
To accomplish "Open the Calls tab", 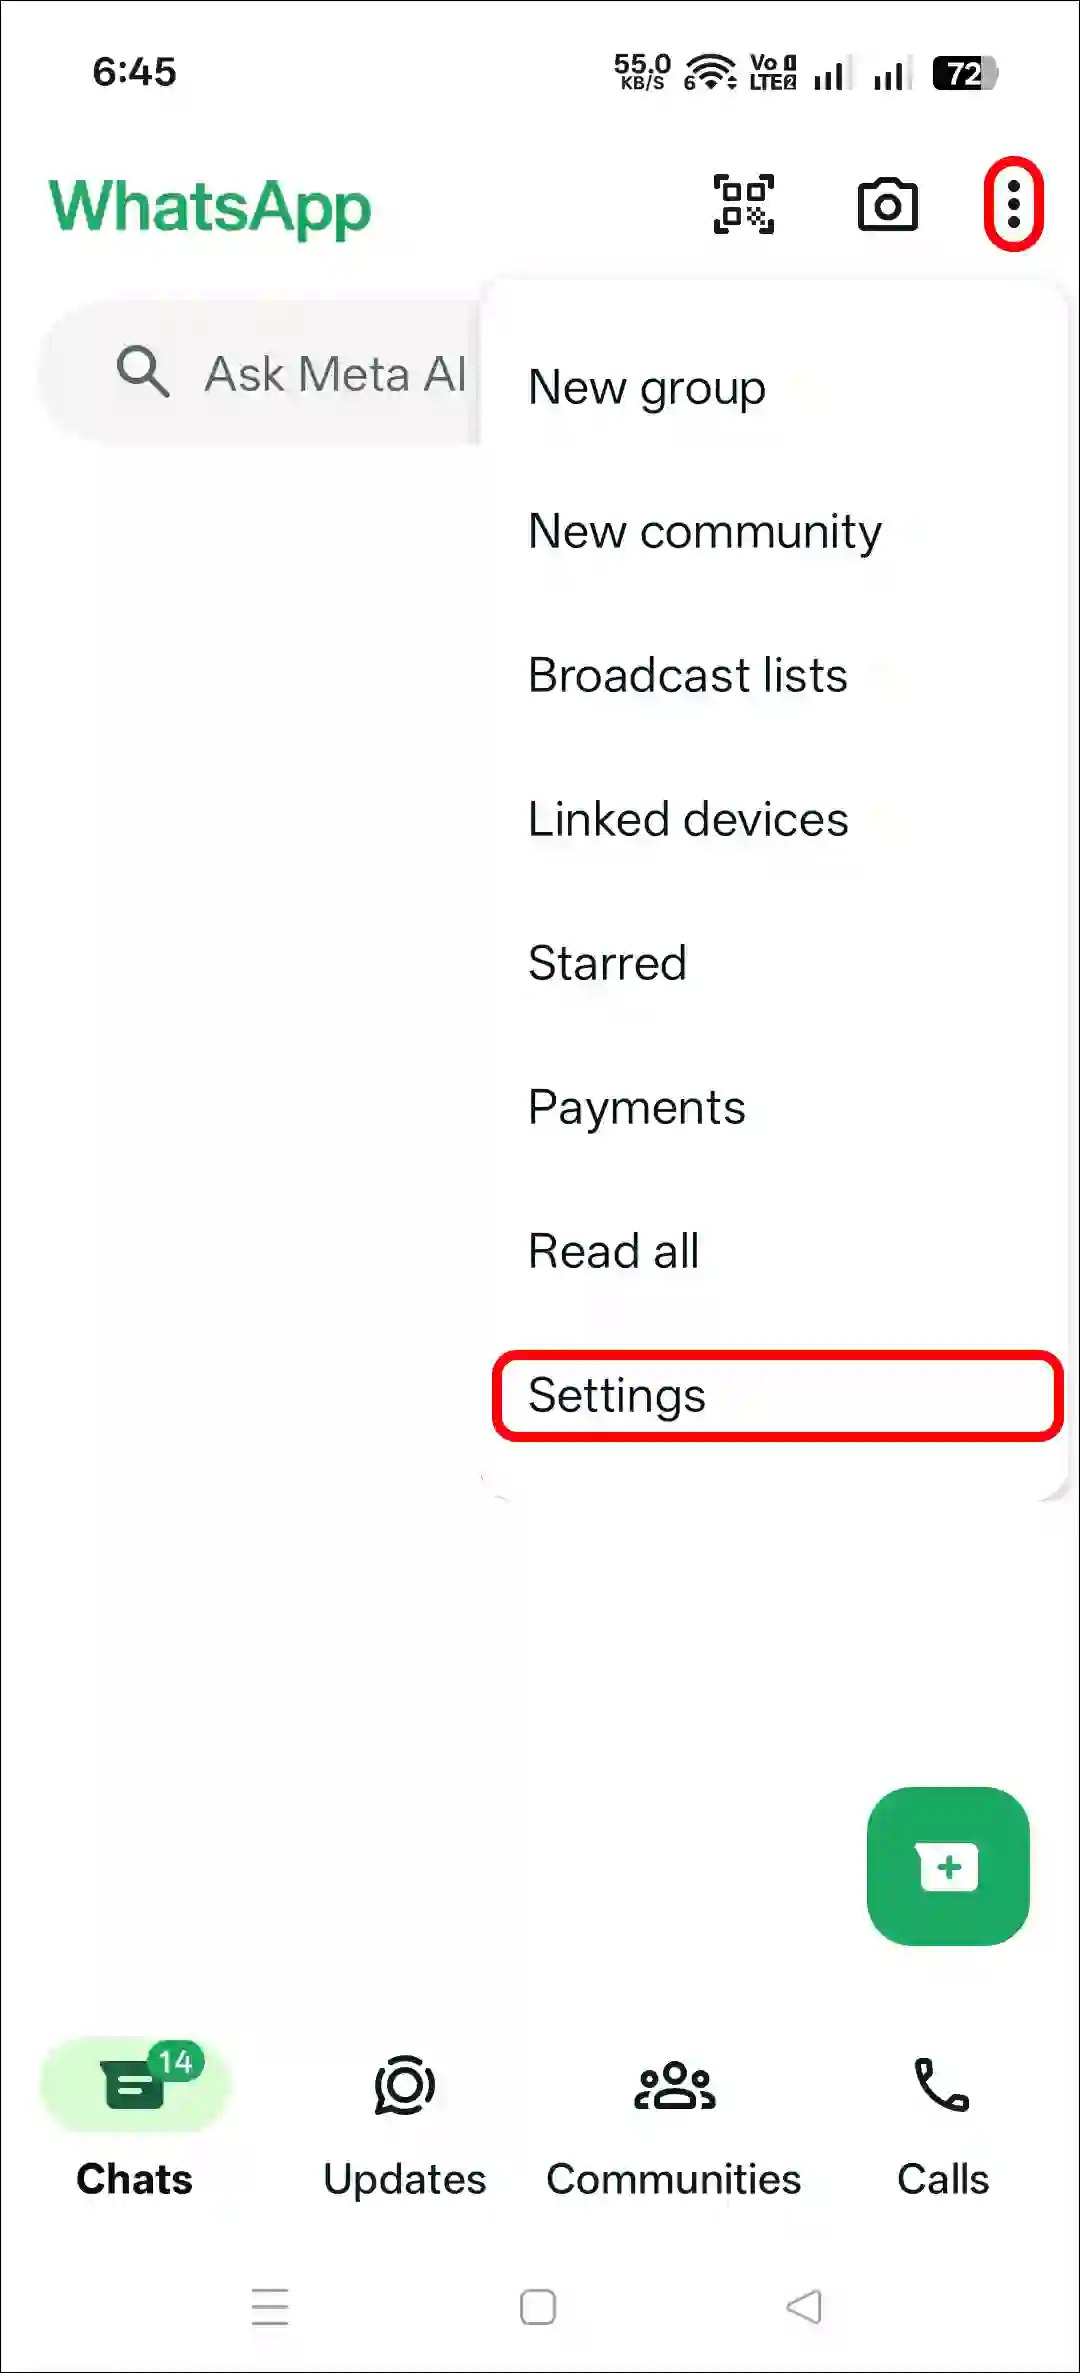I will click(942, 2118).
